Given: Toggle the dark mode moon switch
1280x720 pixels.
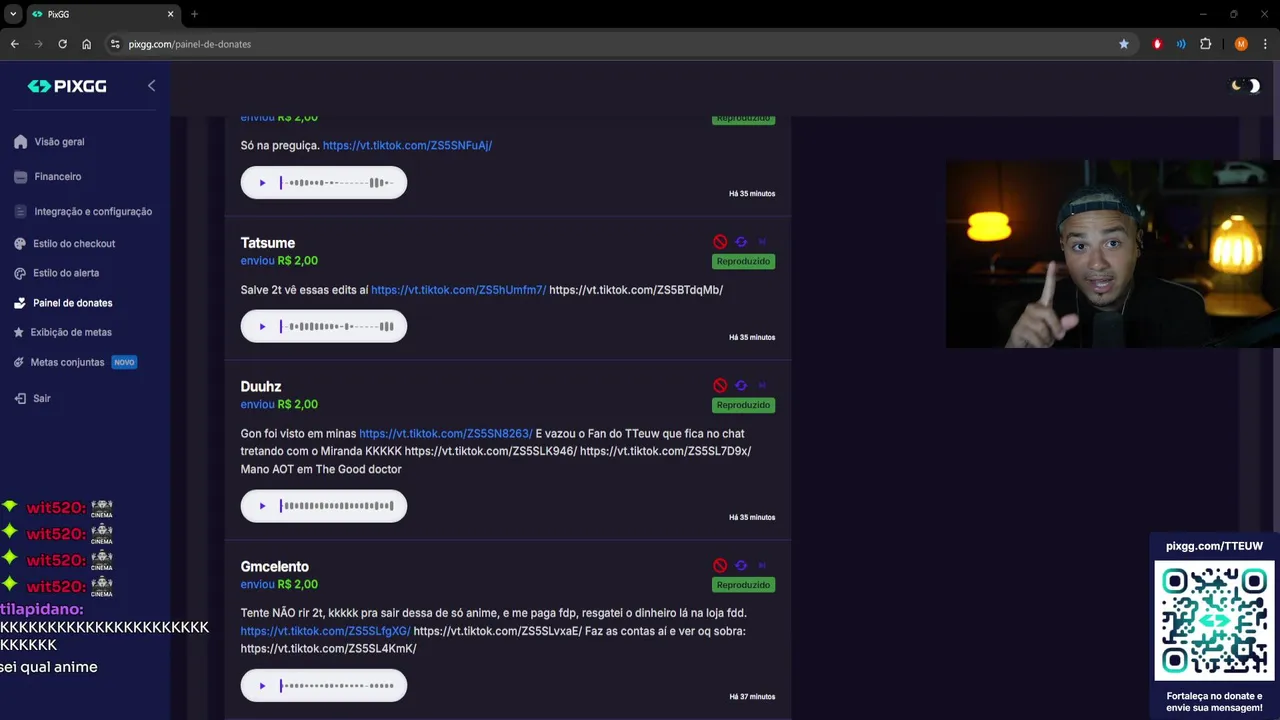Looking at the screenshot, I should coord(1245,86).
